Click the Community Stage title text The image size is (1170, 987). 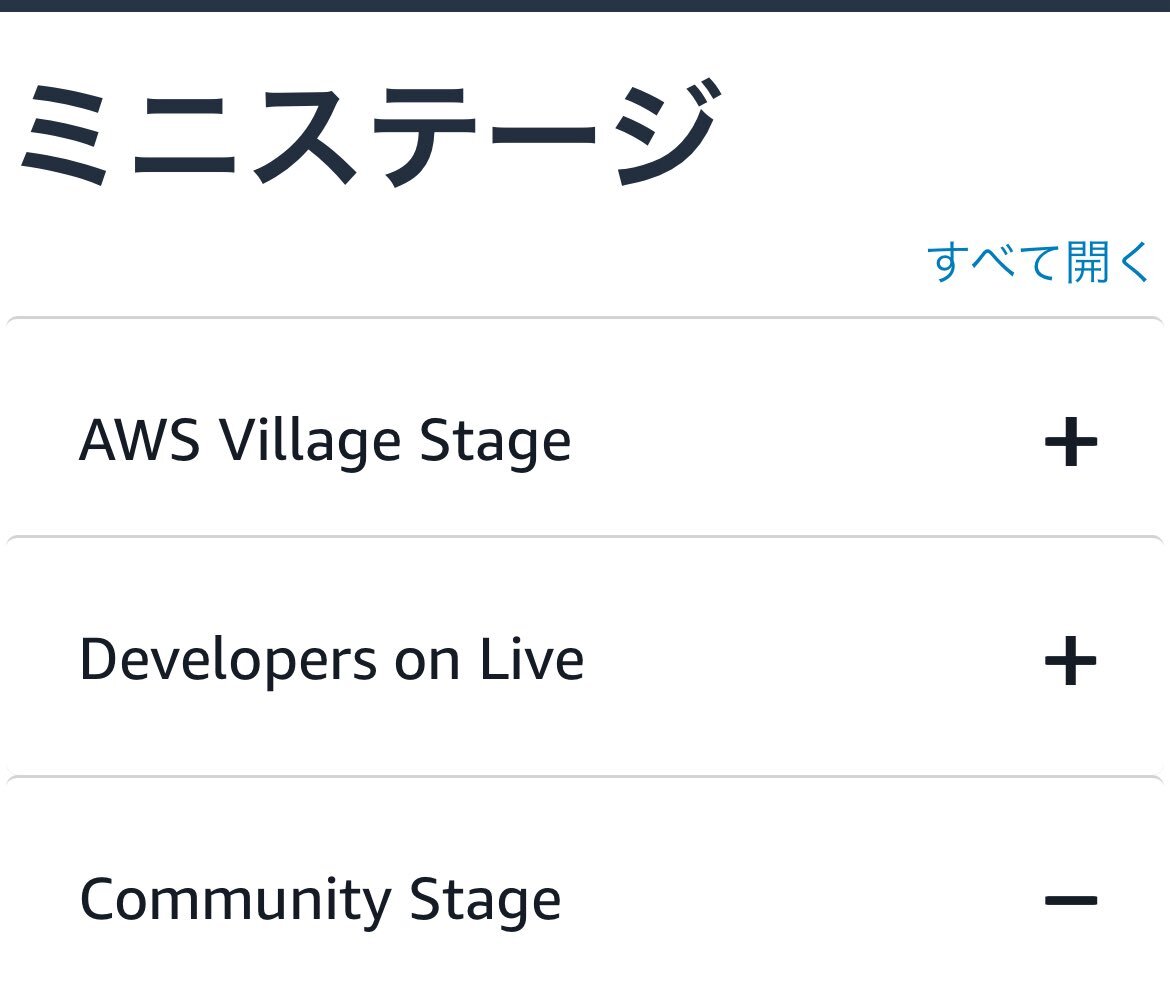click(320, 900)
